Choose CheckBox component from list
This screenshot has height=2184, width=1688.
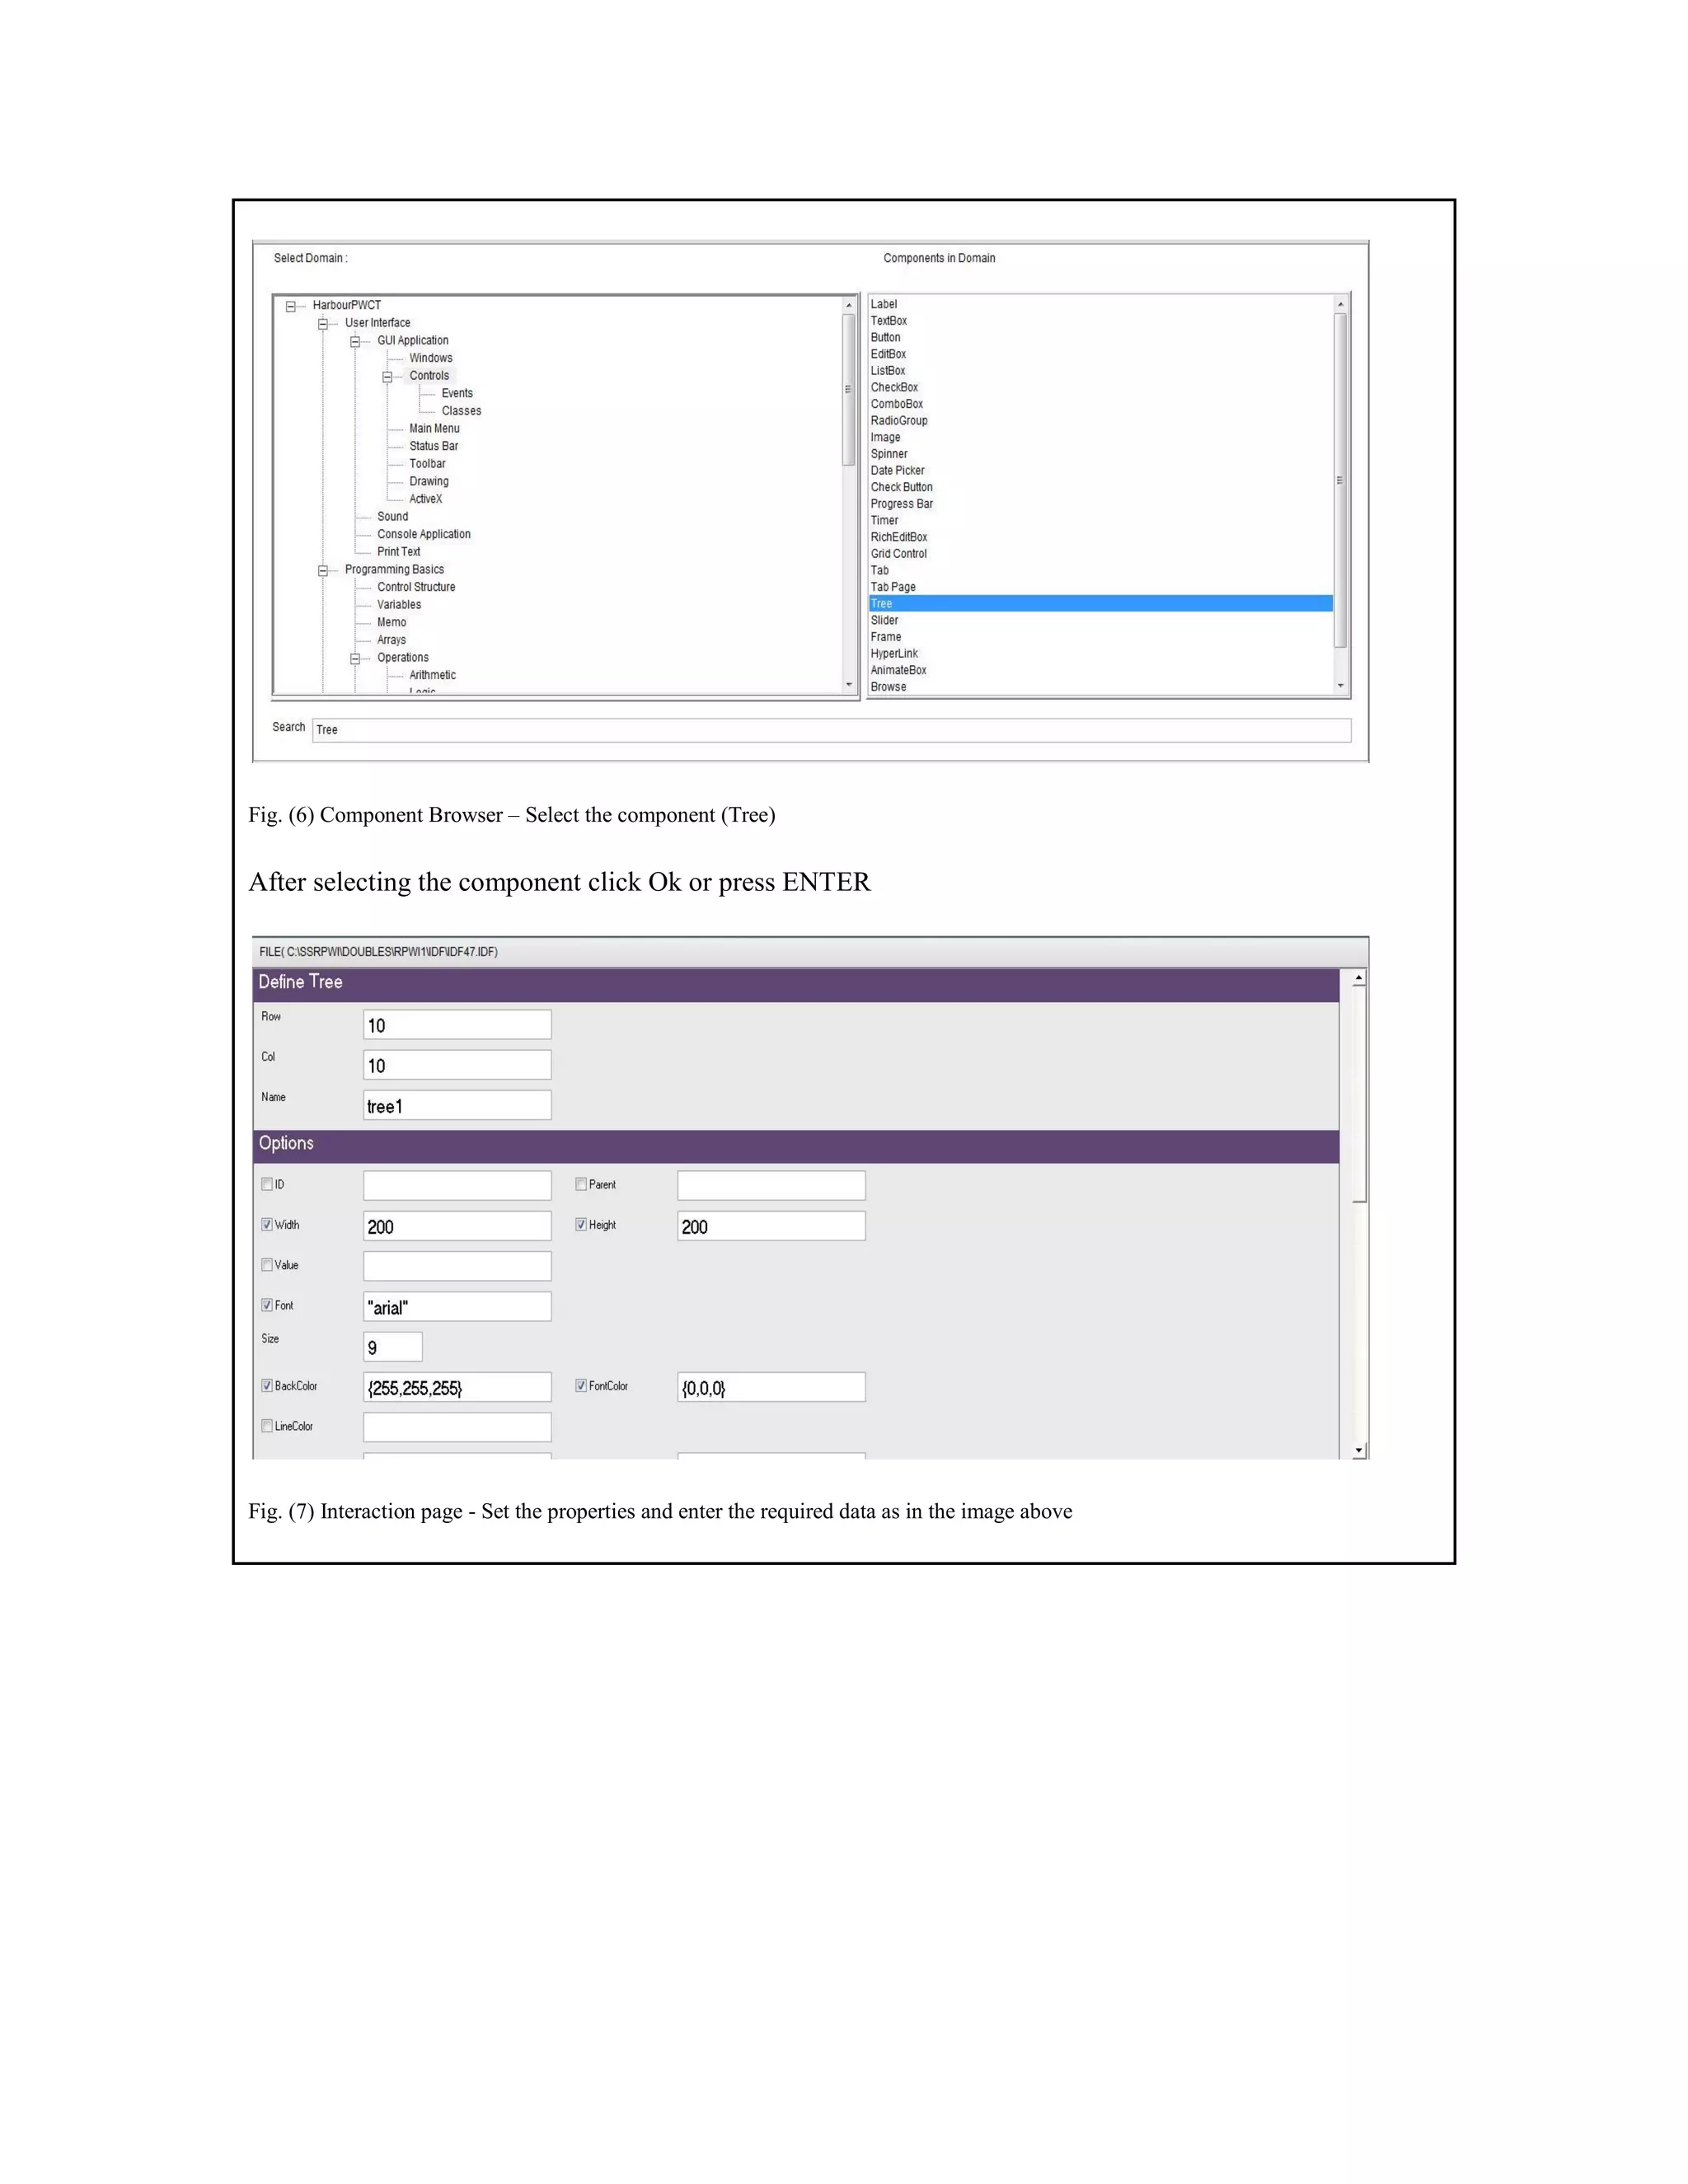(x=1101, y=388)
